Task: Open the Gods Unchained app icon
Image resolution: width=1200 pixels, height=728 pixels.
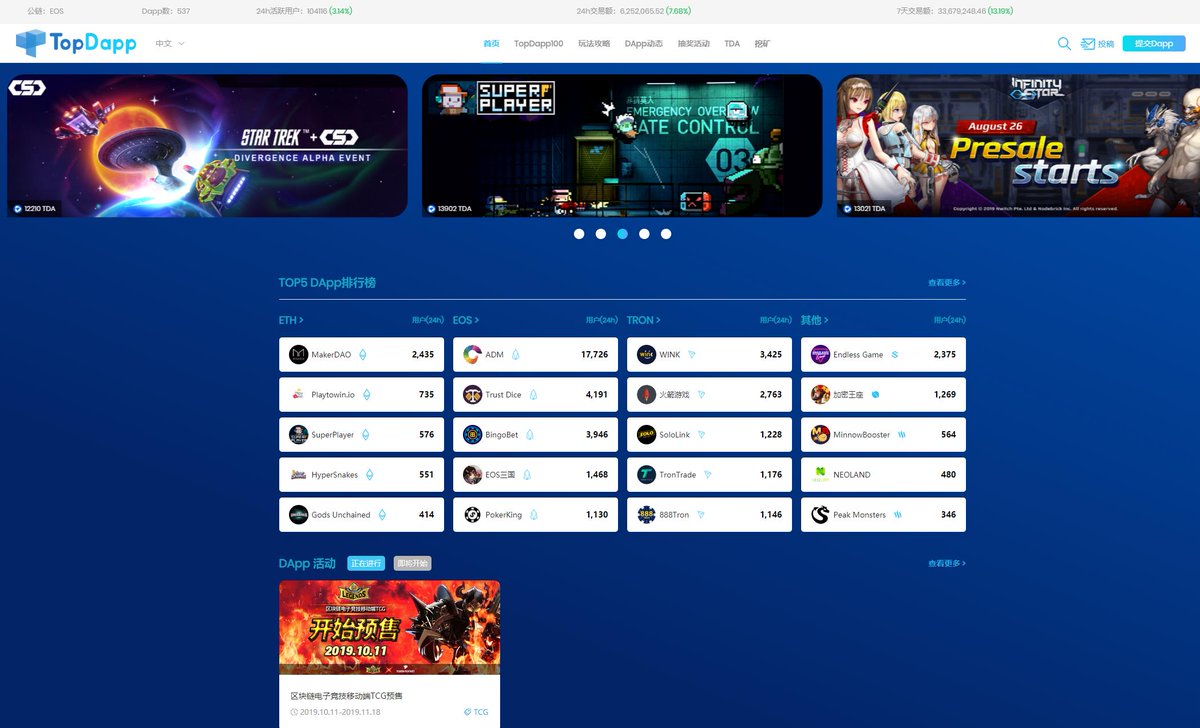Action: point(298,515)
